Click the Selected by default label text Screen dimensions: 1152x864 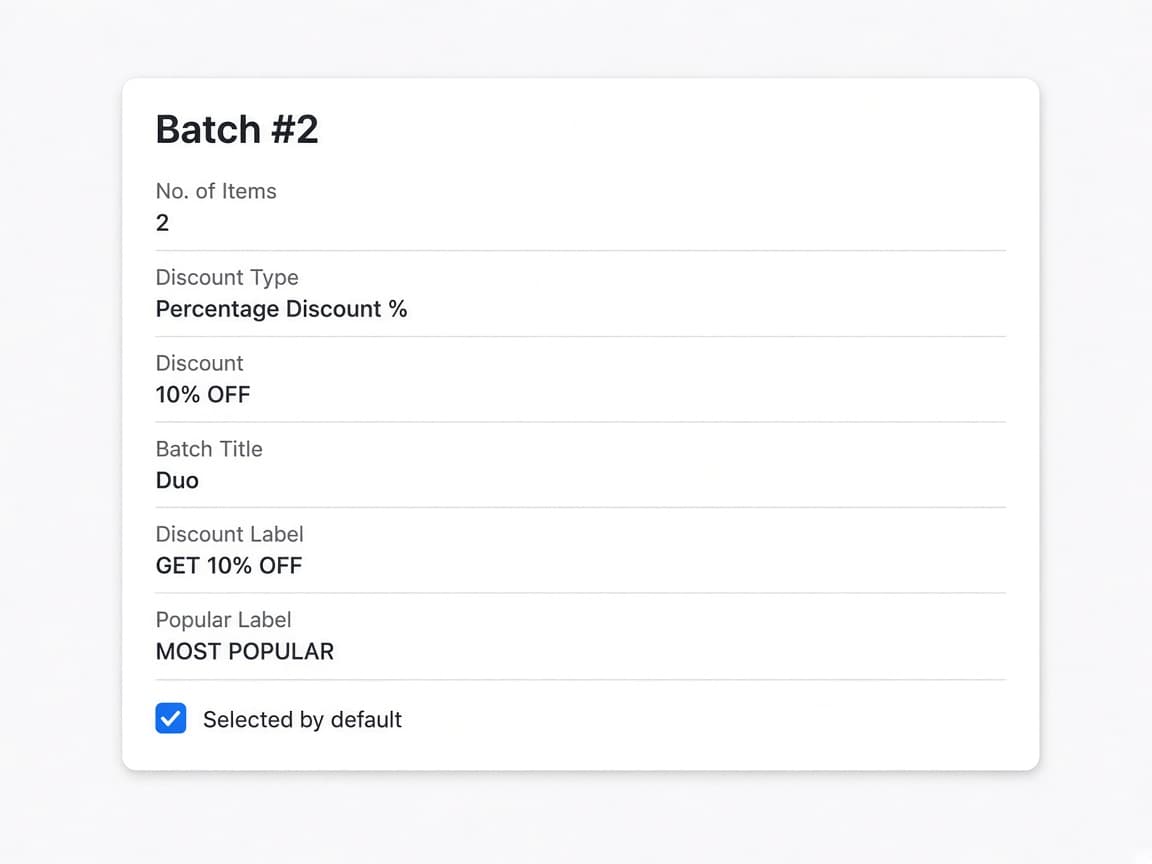click(302, 719)
